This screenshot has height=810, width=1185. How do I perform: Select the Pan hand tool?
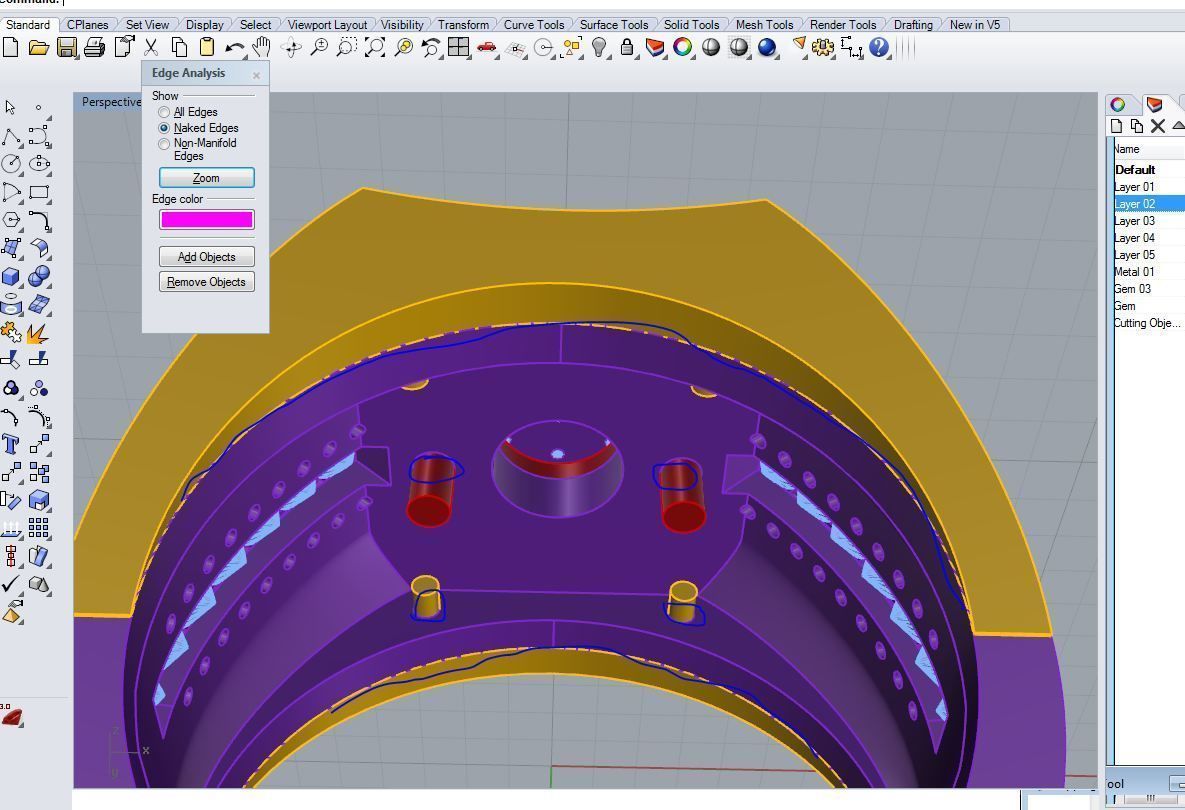point(261,48)
